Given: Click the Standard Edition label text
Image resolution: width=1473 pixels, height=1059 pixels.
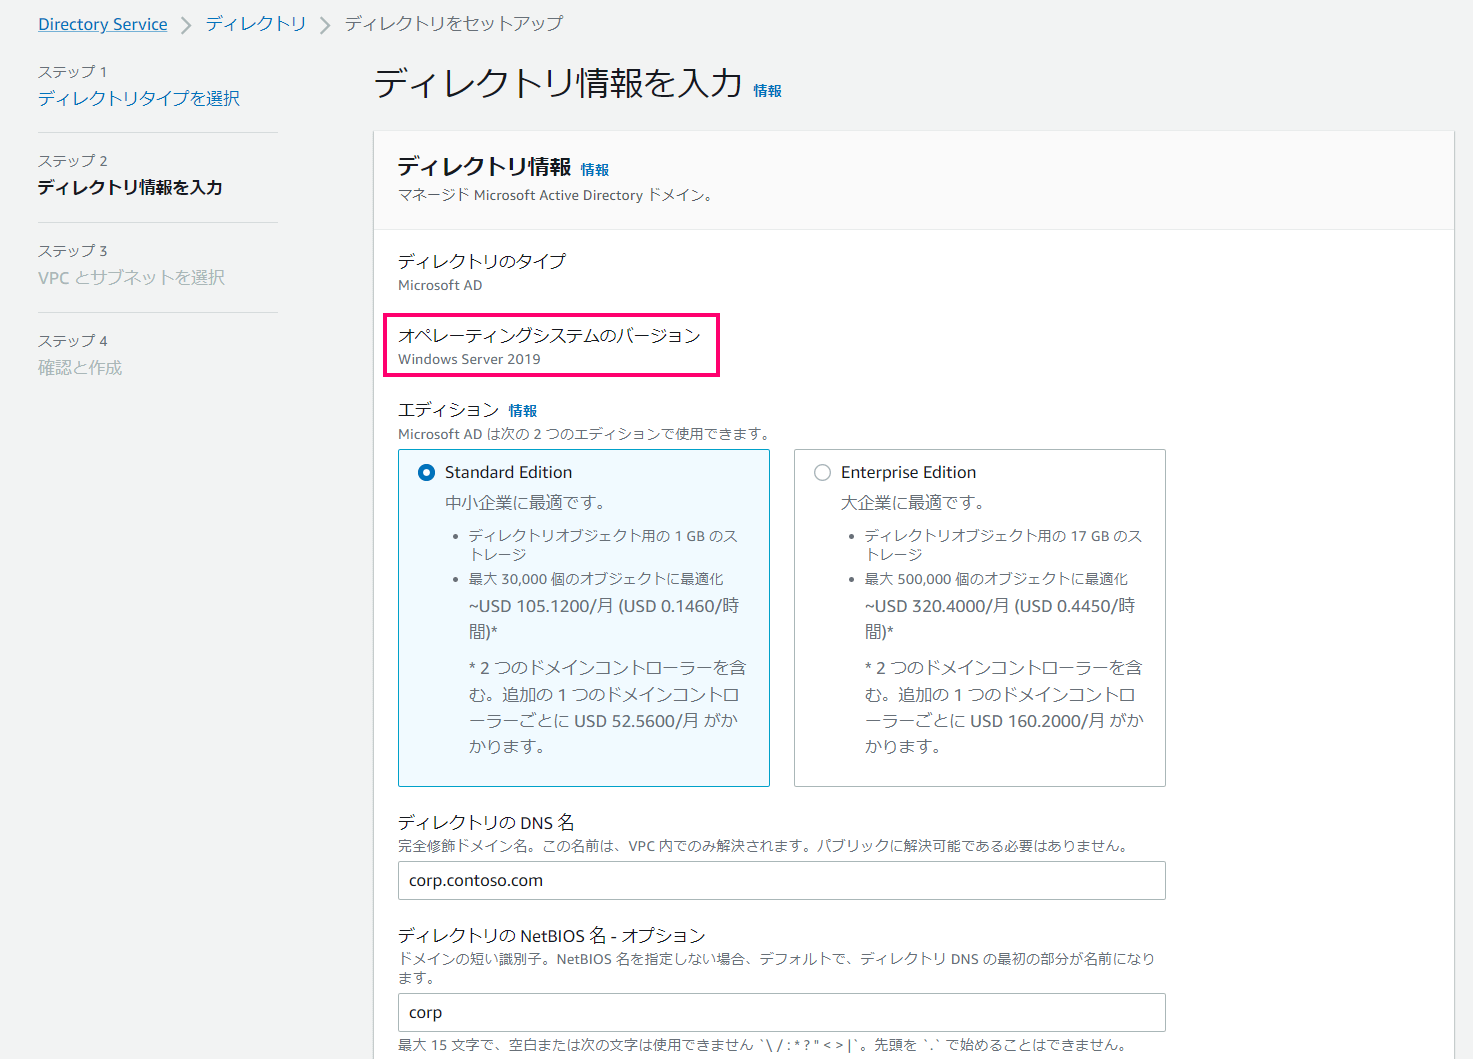Looking at the screenshot, I should 509,472.
